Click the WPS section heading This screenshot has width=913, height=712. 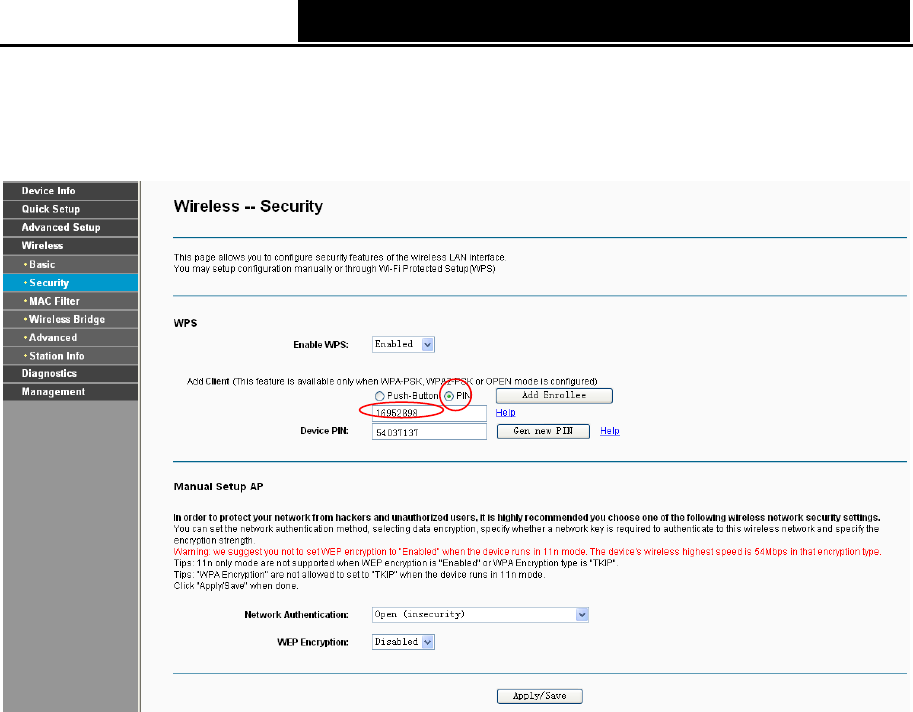[185, 323]
